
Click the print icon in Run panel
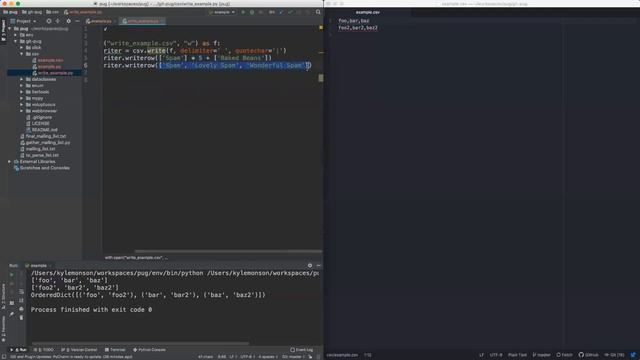point(21,309)
